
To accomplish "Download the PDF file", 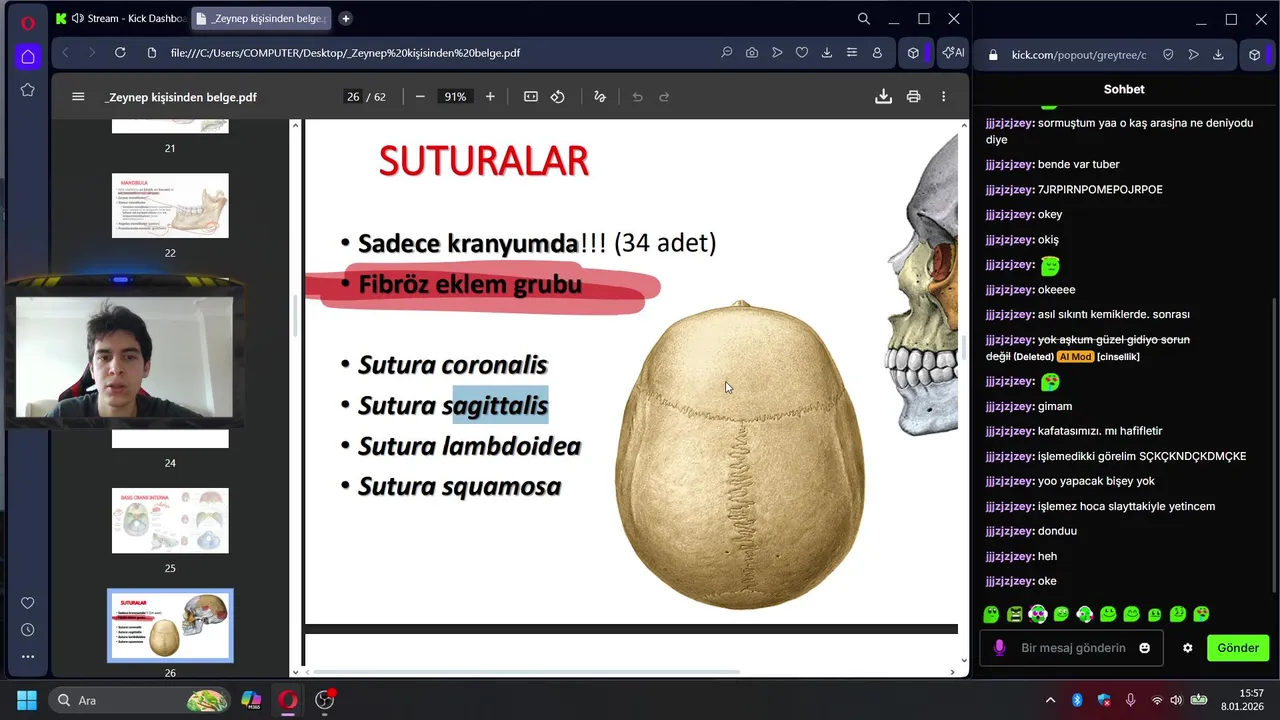I will [x=883, y=97].
